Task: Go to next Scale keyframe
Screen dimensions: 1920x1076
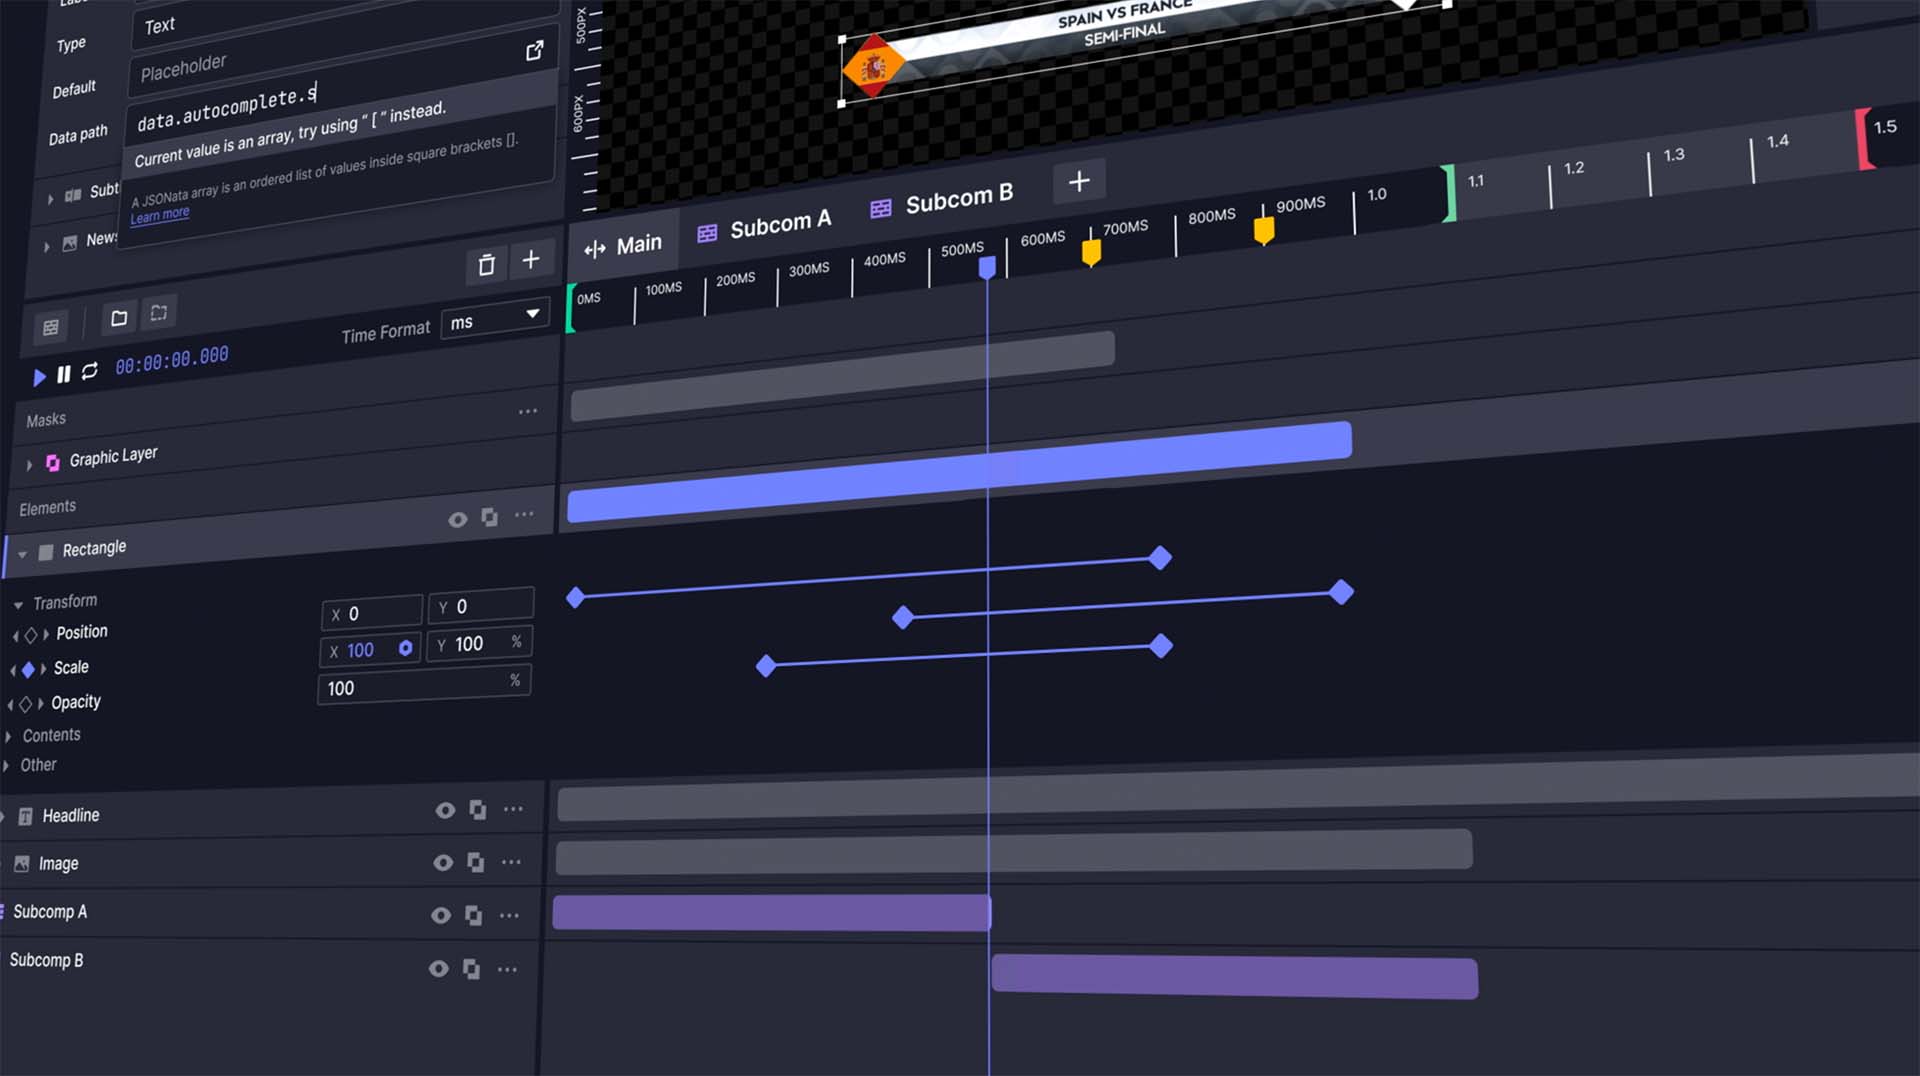Action: coord(43,669)
